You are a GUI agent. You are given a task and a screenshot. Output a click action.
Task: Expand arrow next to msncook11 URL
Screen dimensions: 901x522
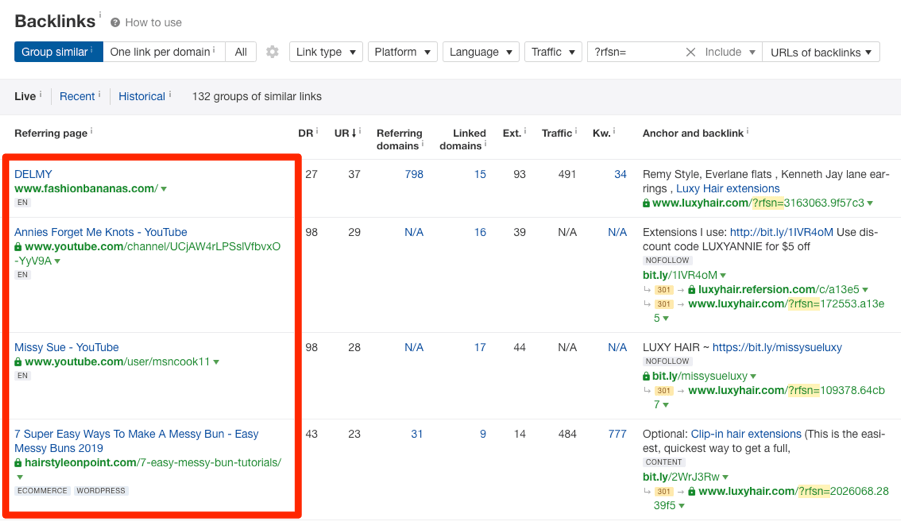click(x=217, y=362)
